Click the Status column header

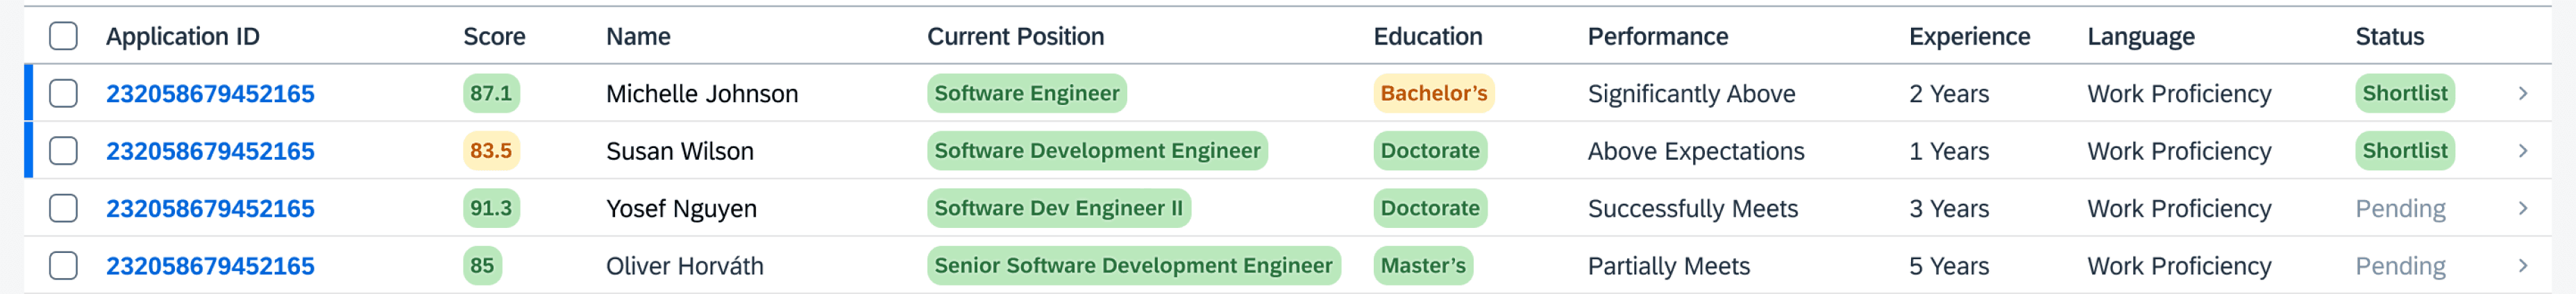[x=2389, y=37]
